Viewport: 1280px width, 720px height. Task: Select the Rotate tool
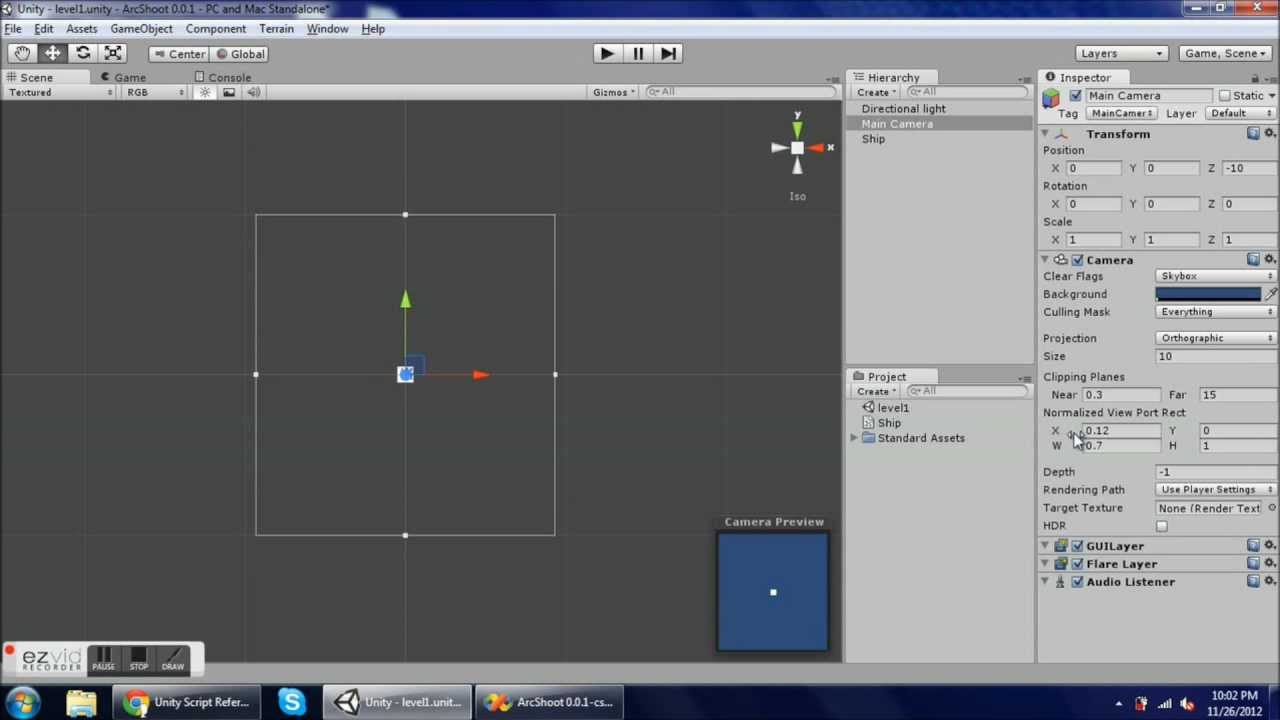click(83, 54)
